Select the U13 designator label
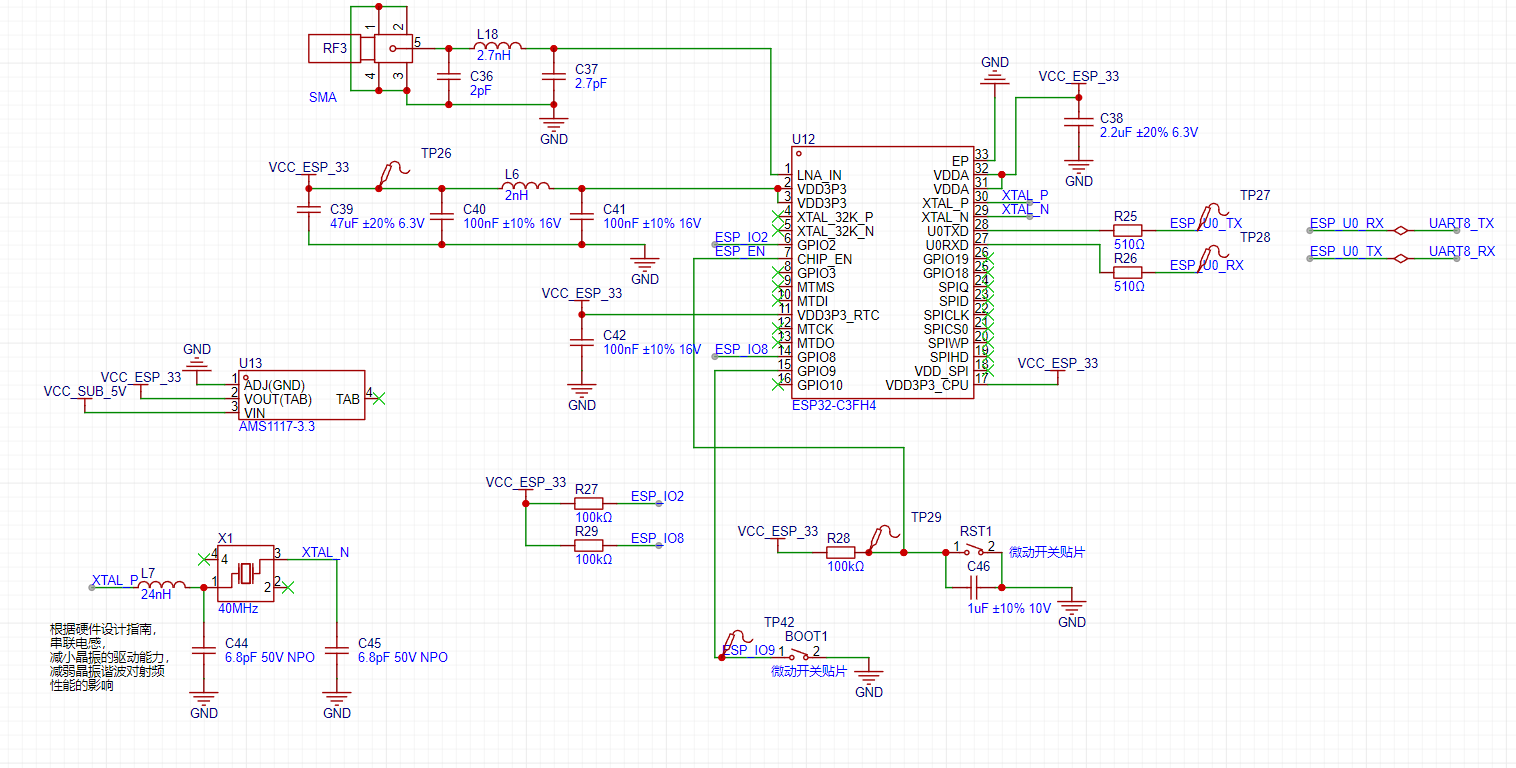The height and width of the screenshot is (768, 1516). [x=250, y=363]
